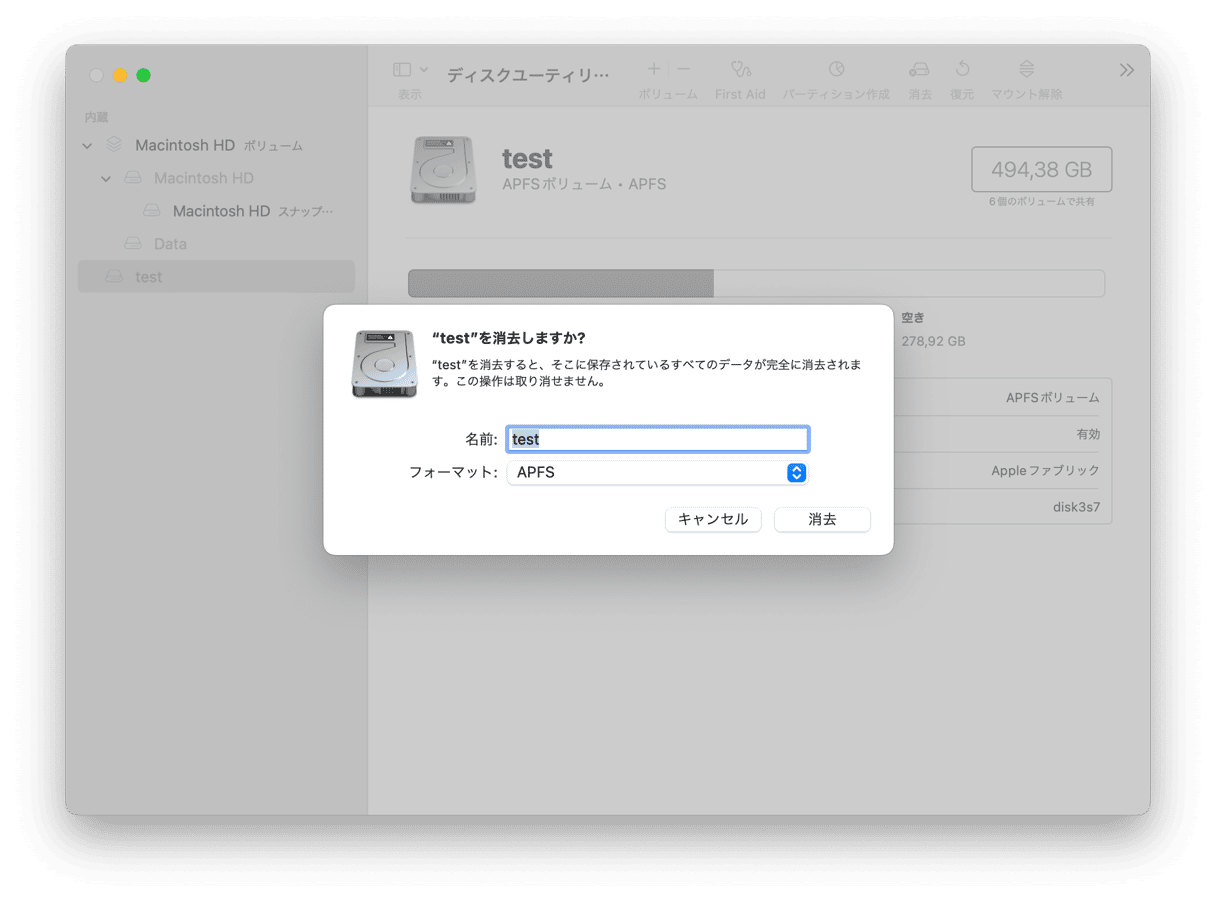Collapse the Macintosh HD ボリューム group
The width and height of the screenshot is (1216, 902).
(87, 146)
